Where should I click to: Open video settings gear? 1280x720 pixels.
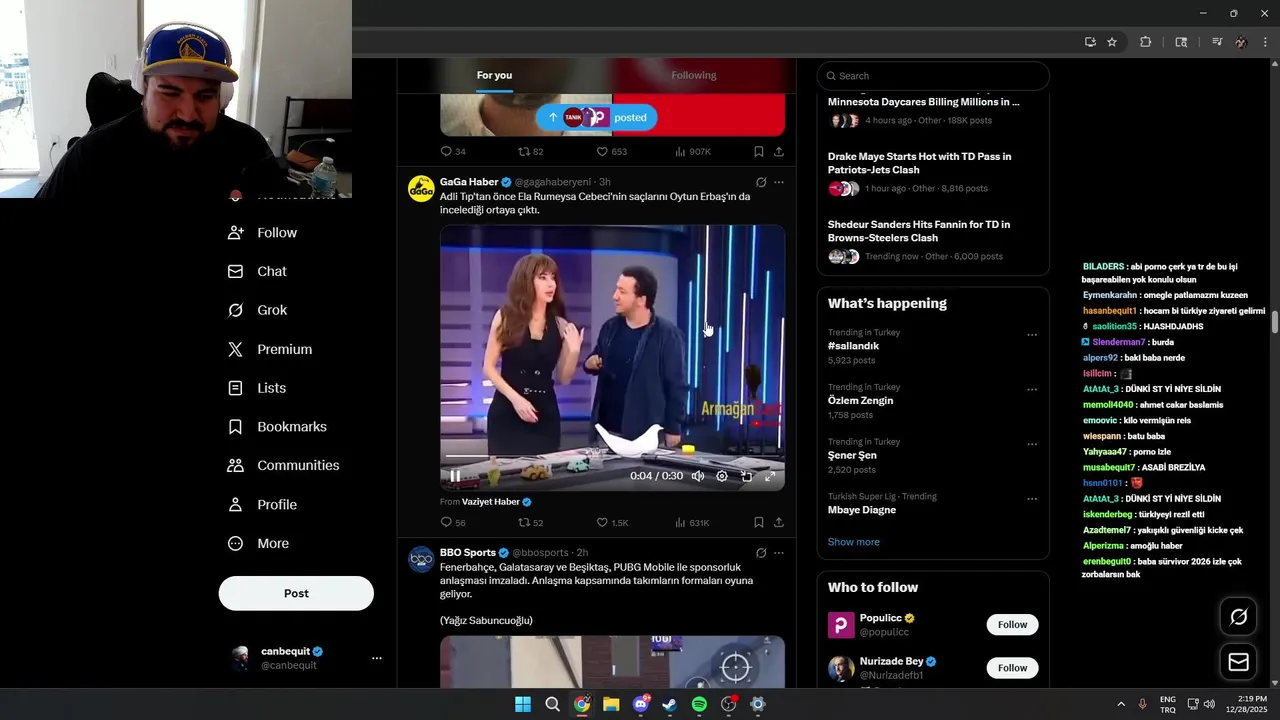[722, 476]
